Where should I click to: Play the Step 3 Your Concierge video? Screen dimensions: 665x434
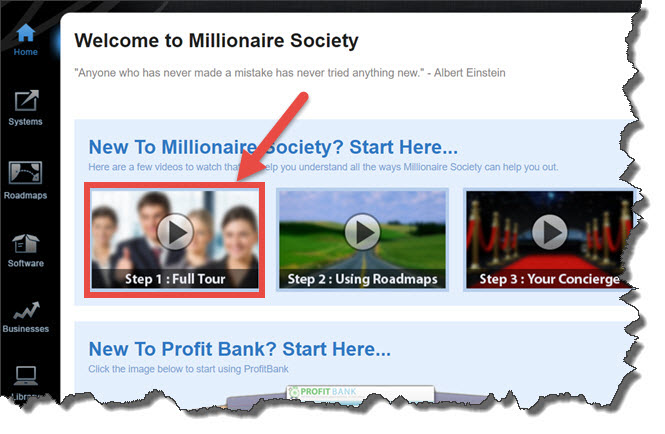550,232
